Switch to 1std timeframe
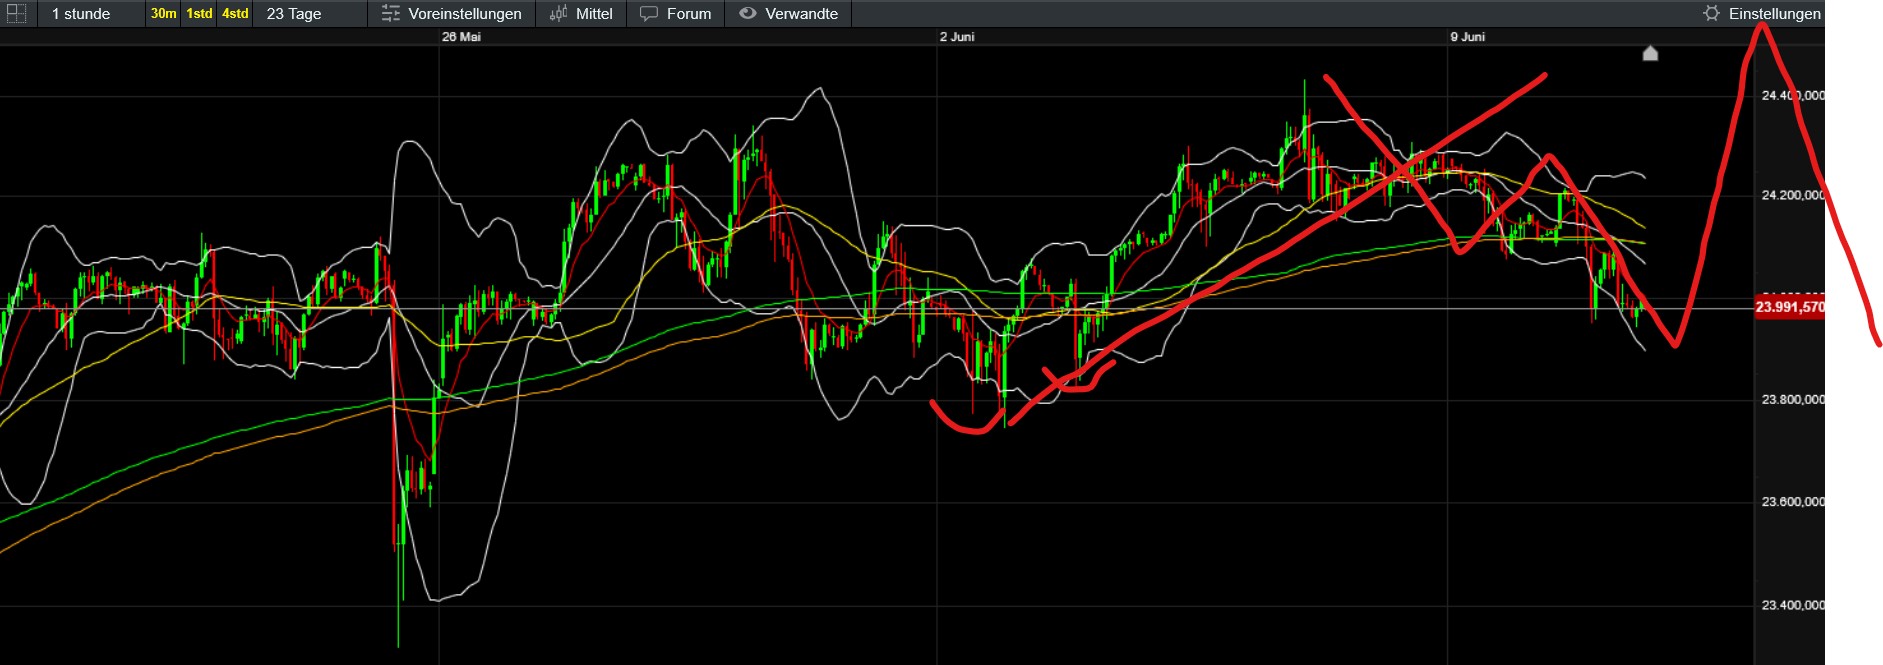1883x665 pixels. [200, 14]
